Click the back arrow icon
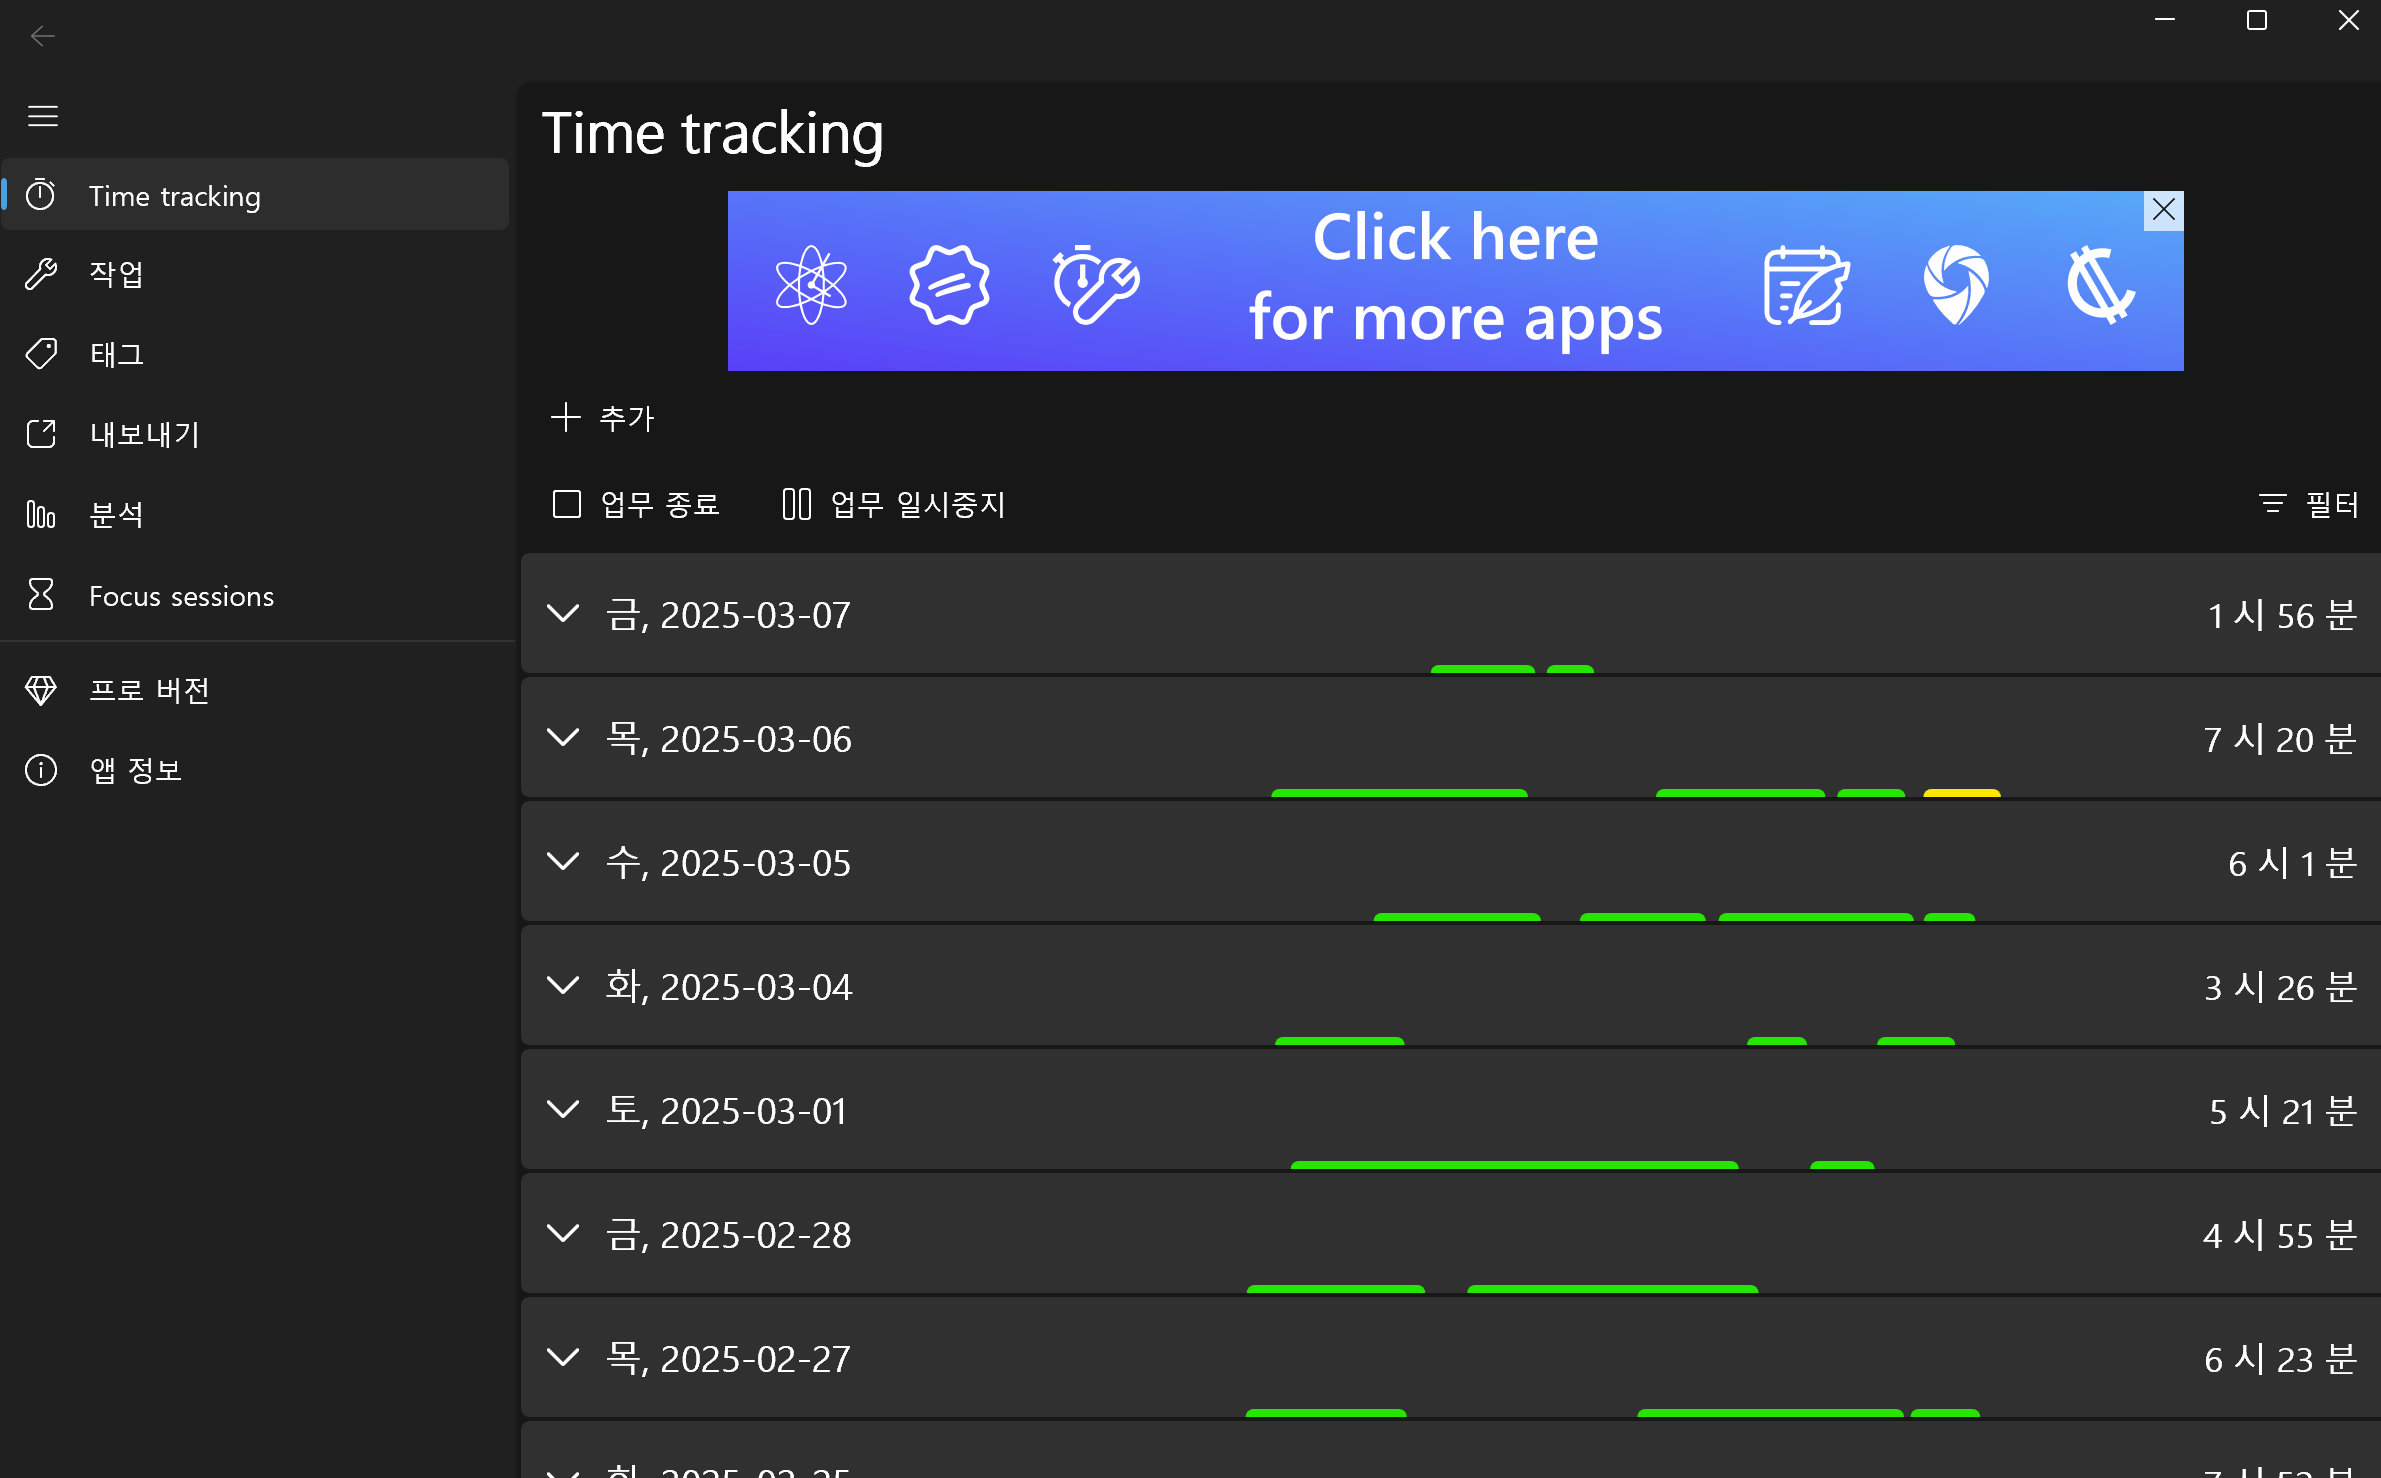This screenshot has width=2381, height=1478. coord(42,37)
